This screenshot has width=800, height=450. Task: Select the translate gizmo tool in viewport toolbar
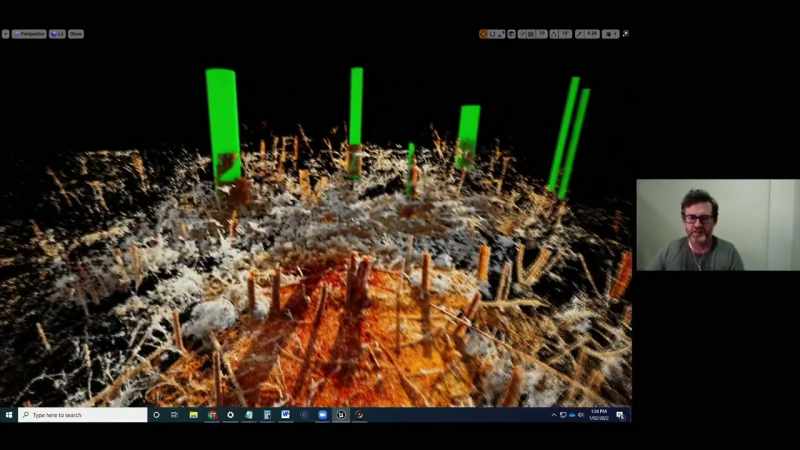(492, 34)
